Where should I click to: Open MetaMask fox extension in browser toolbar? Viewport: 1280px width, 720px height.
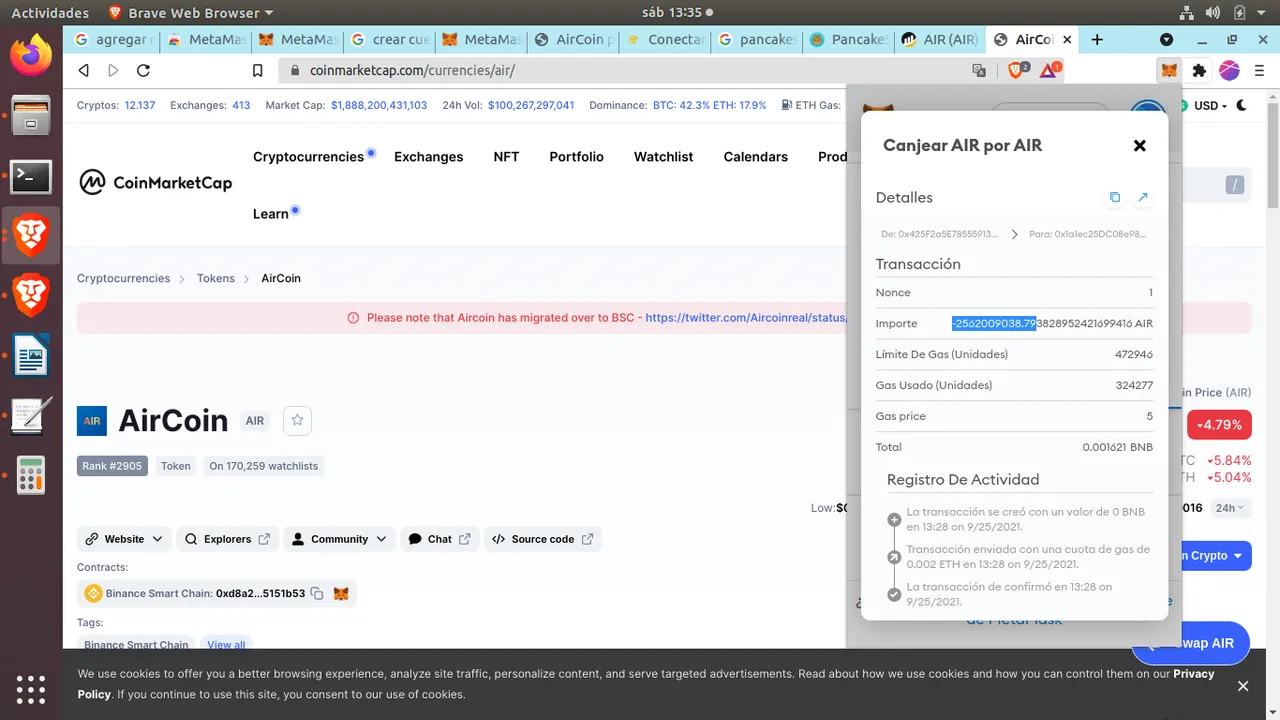(x=1169, y=71)
